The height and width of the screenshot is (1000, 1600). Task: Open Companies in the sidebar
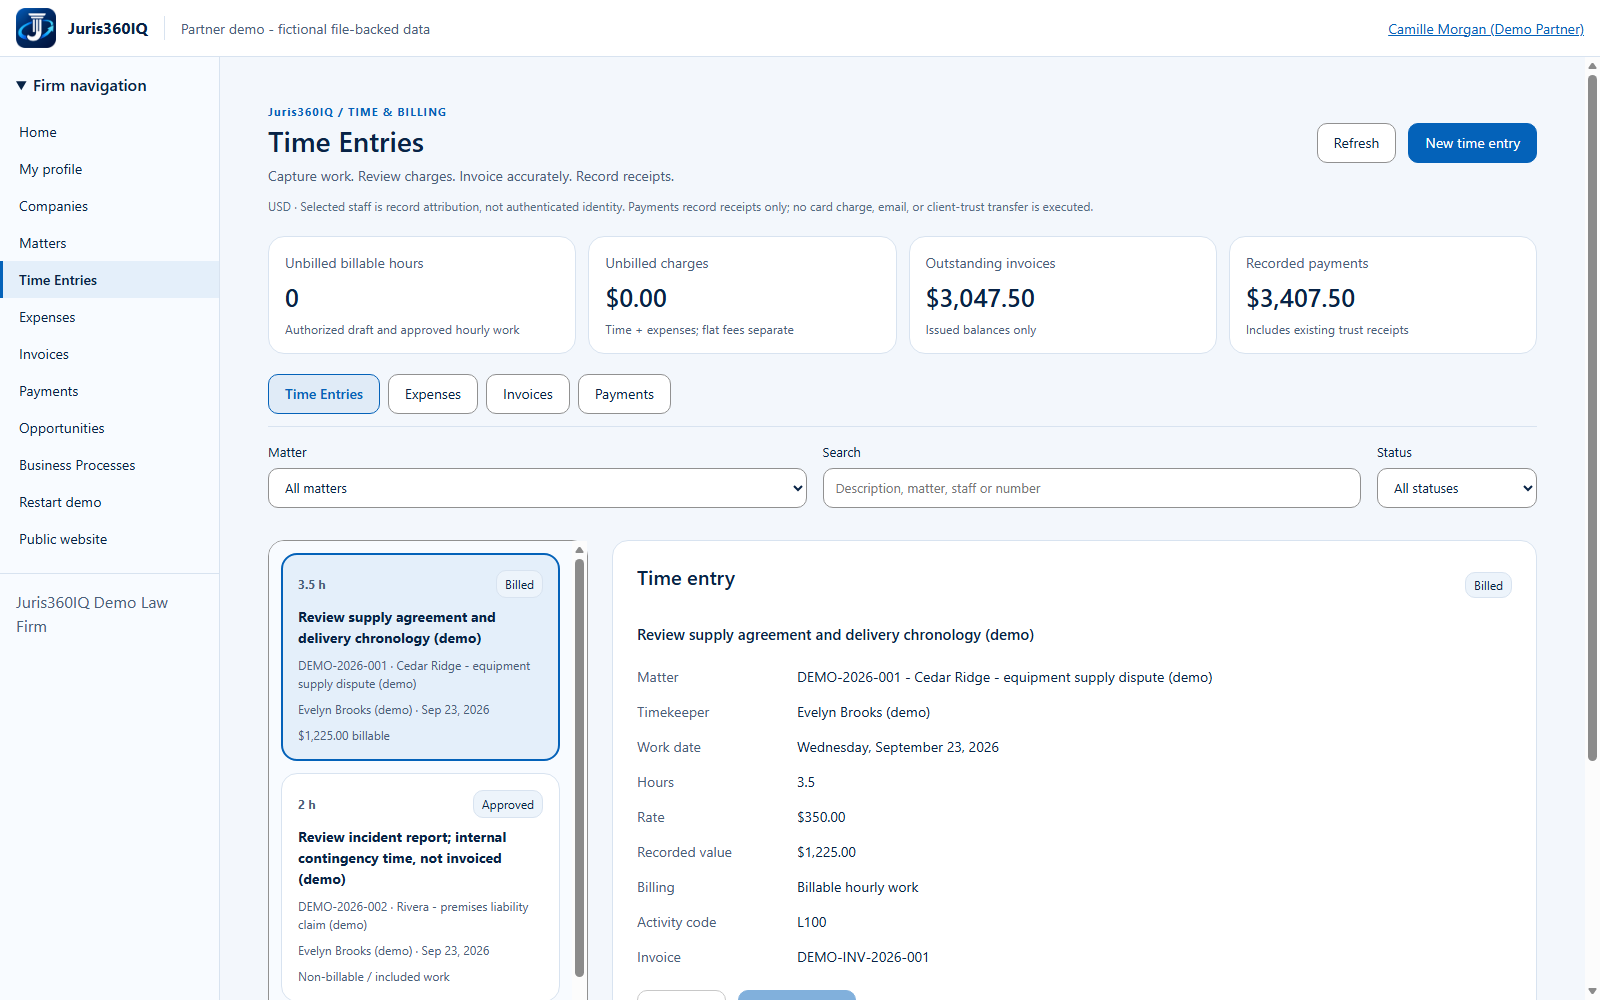(x=109, y=206)
